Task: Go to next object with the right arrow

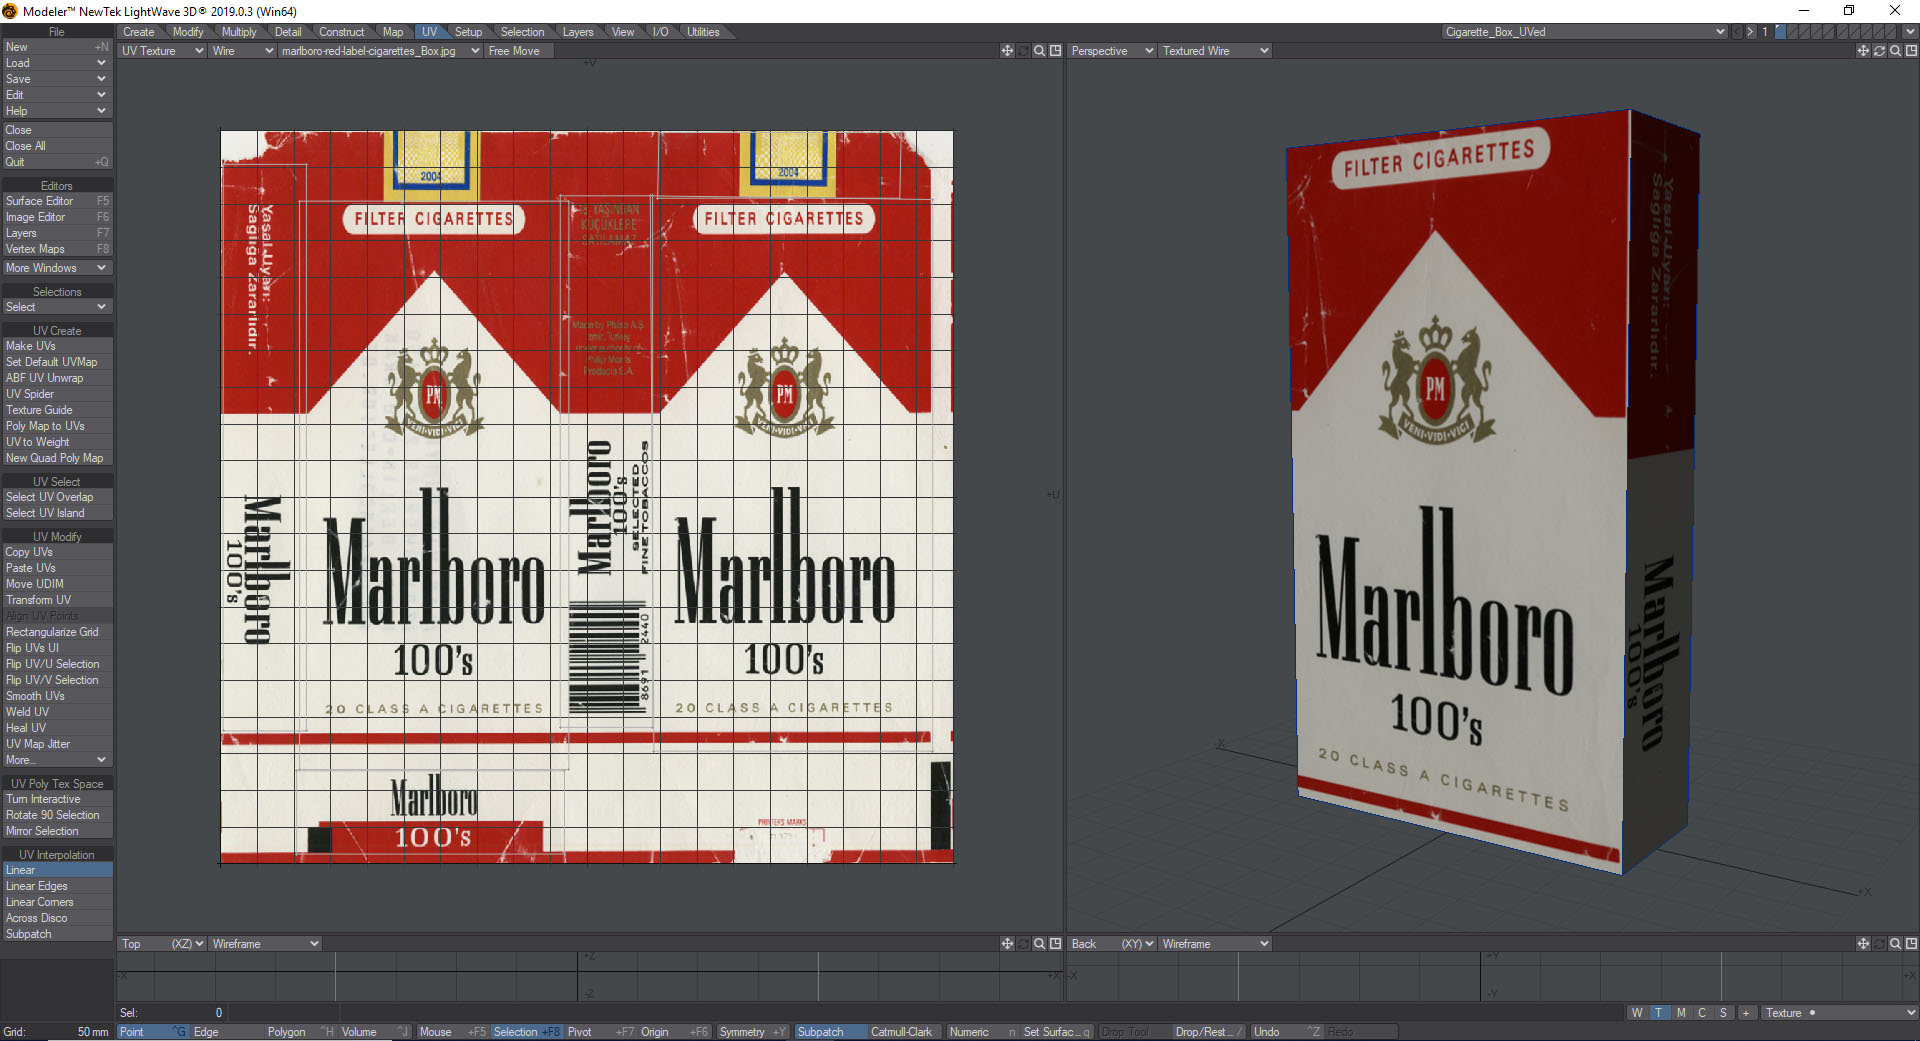Action: tap(1750, 32)
